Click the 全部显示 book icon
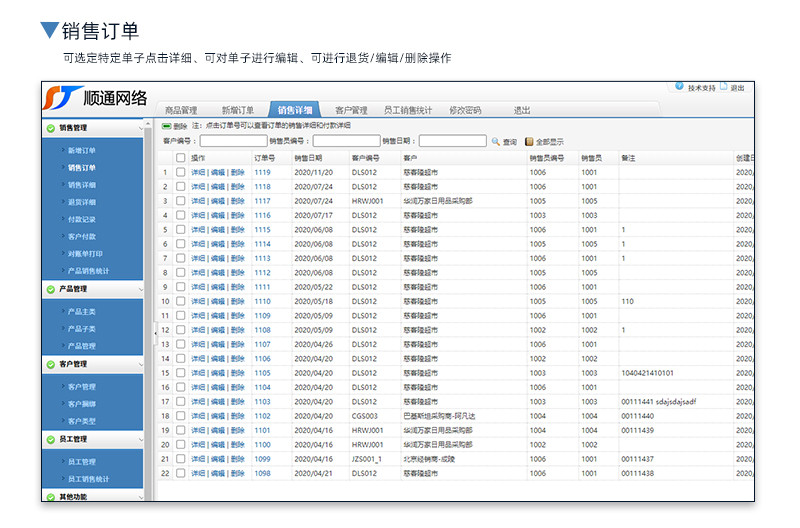Image resolution: width=800 pixels, height=528 pixels. tap(529, 141)
